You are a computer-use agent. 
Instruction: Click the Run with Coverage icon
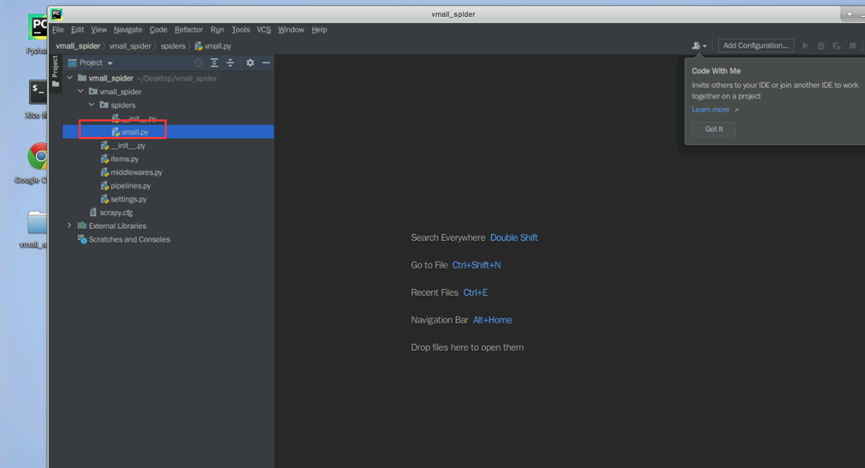[837, 46]
